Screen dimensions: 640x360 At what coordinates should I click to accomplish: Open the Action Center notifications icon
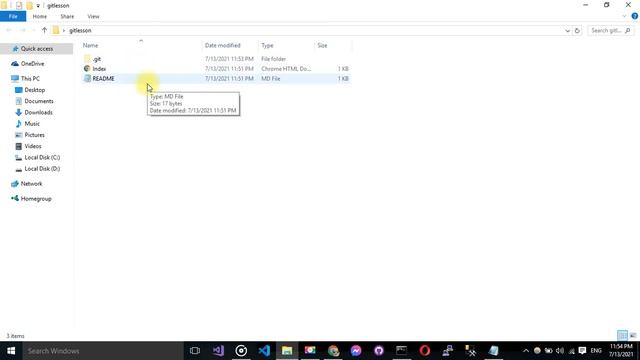(582, 351)
